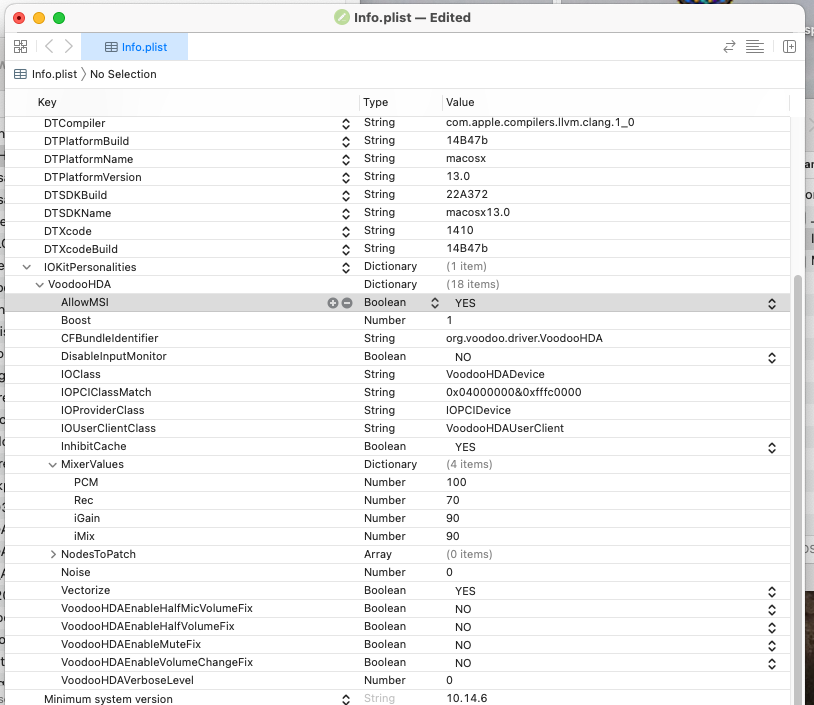Click the Info.plist table icon in the breadcrumb
Viewport: 814px width, 705px height.
click(x=20, y=74)
